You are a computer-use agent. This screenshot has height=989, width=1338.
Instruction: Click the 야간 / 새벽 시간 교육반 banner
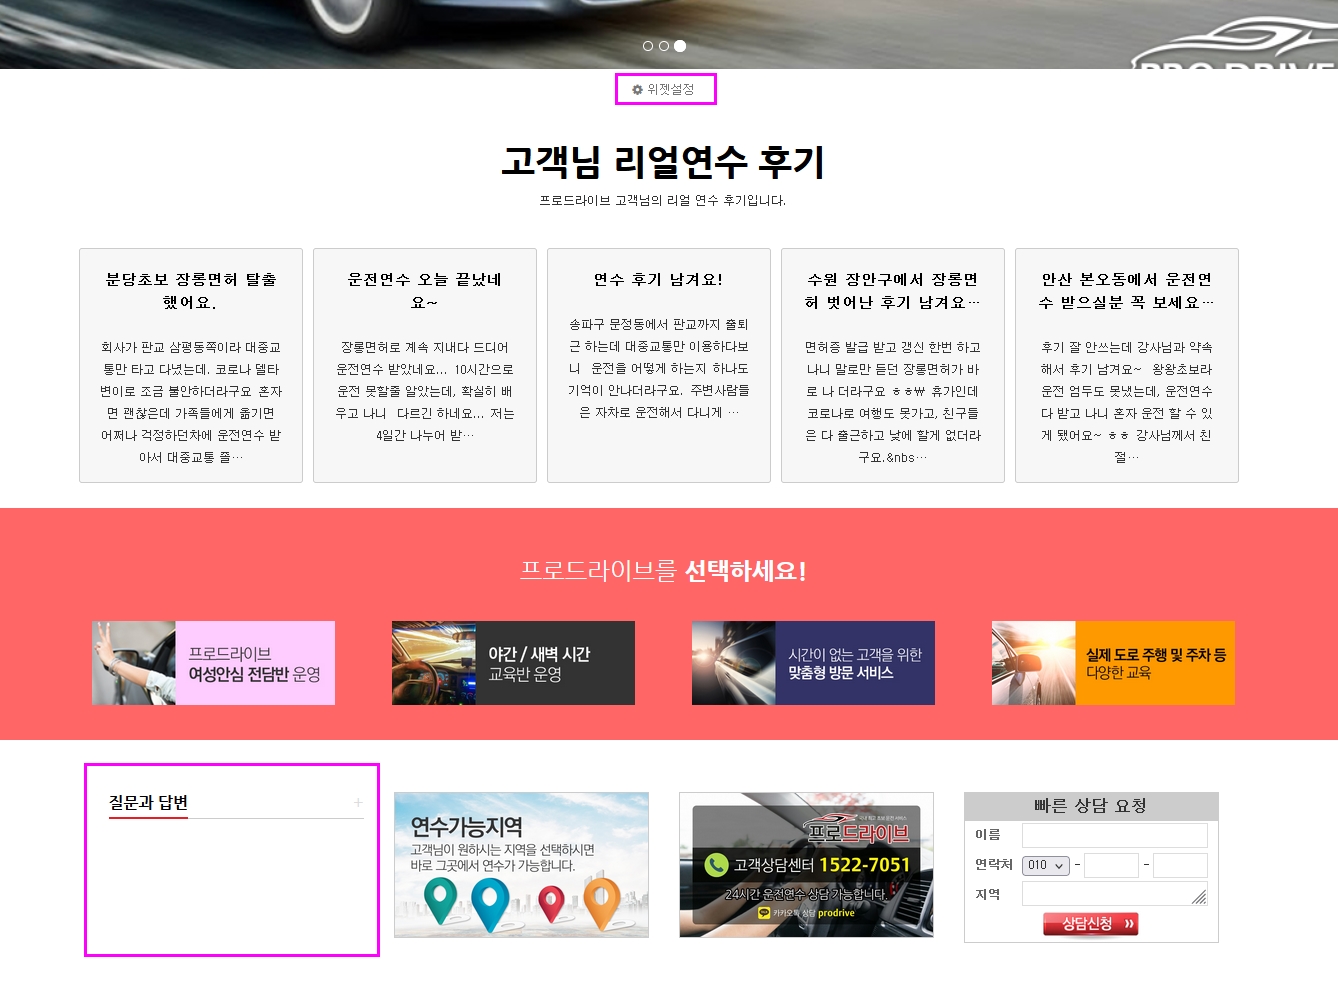pyautogui.click(x=513, y=663)
